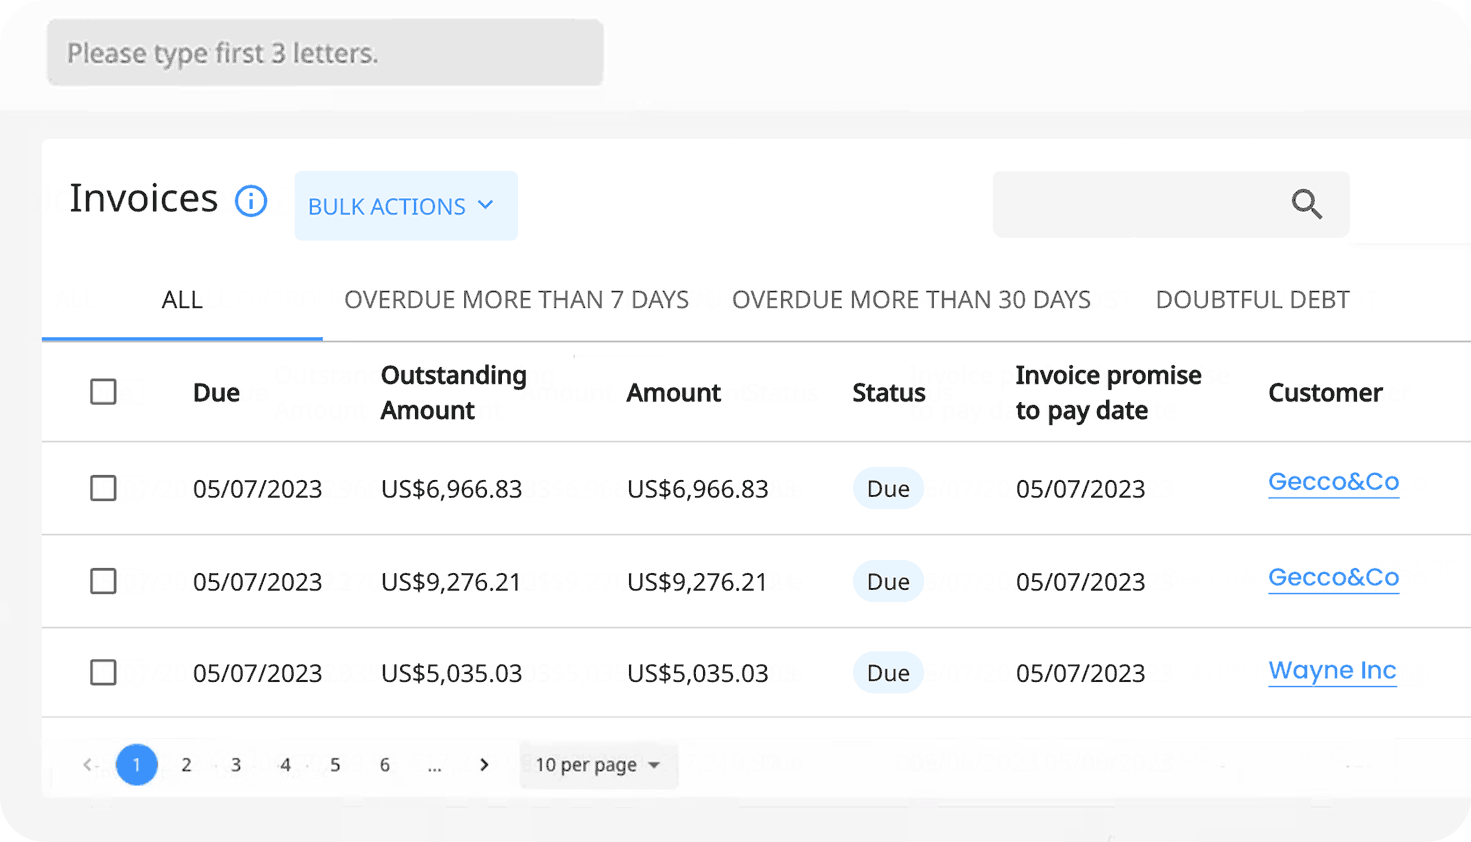Open the Overdue More Than 30 Days tab
Image resolution: width=1471 pixels, height=842 pixels.
click(x=911, y=300)
